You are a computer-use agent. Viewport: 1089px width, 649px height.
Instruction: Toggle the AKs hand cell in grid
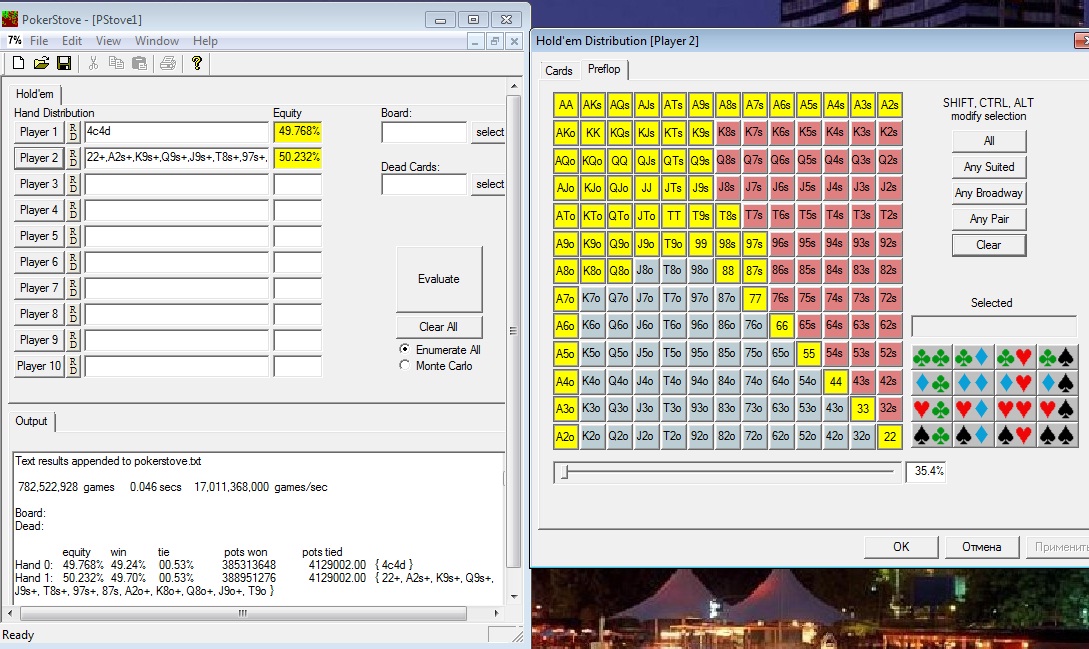tap(592, 105)
